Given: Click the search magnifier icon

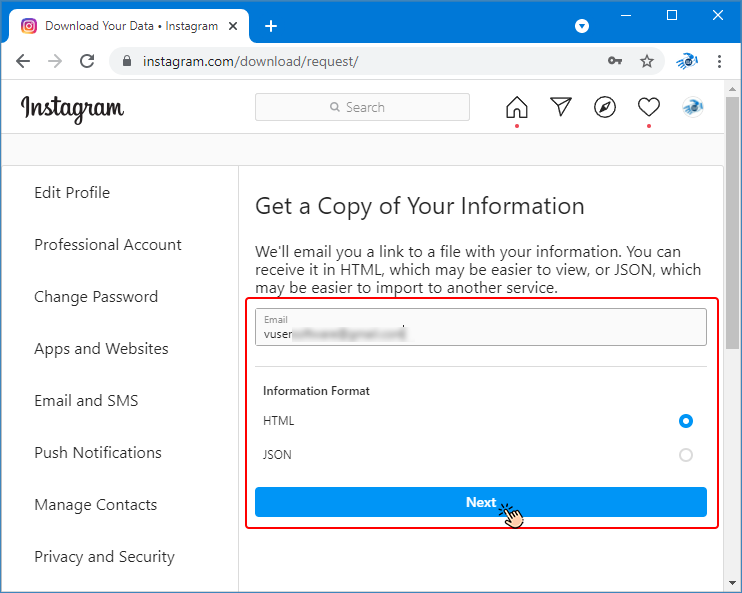Looking at the screenshot, I should point(335,107).
